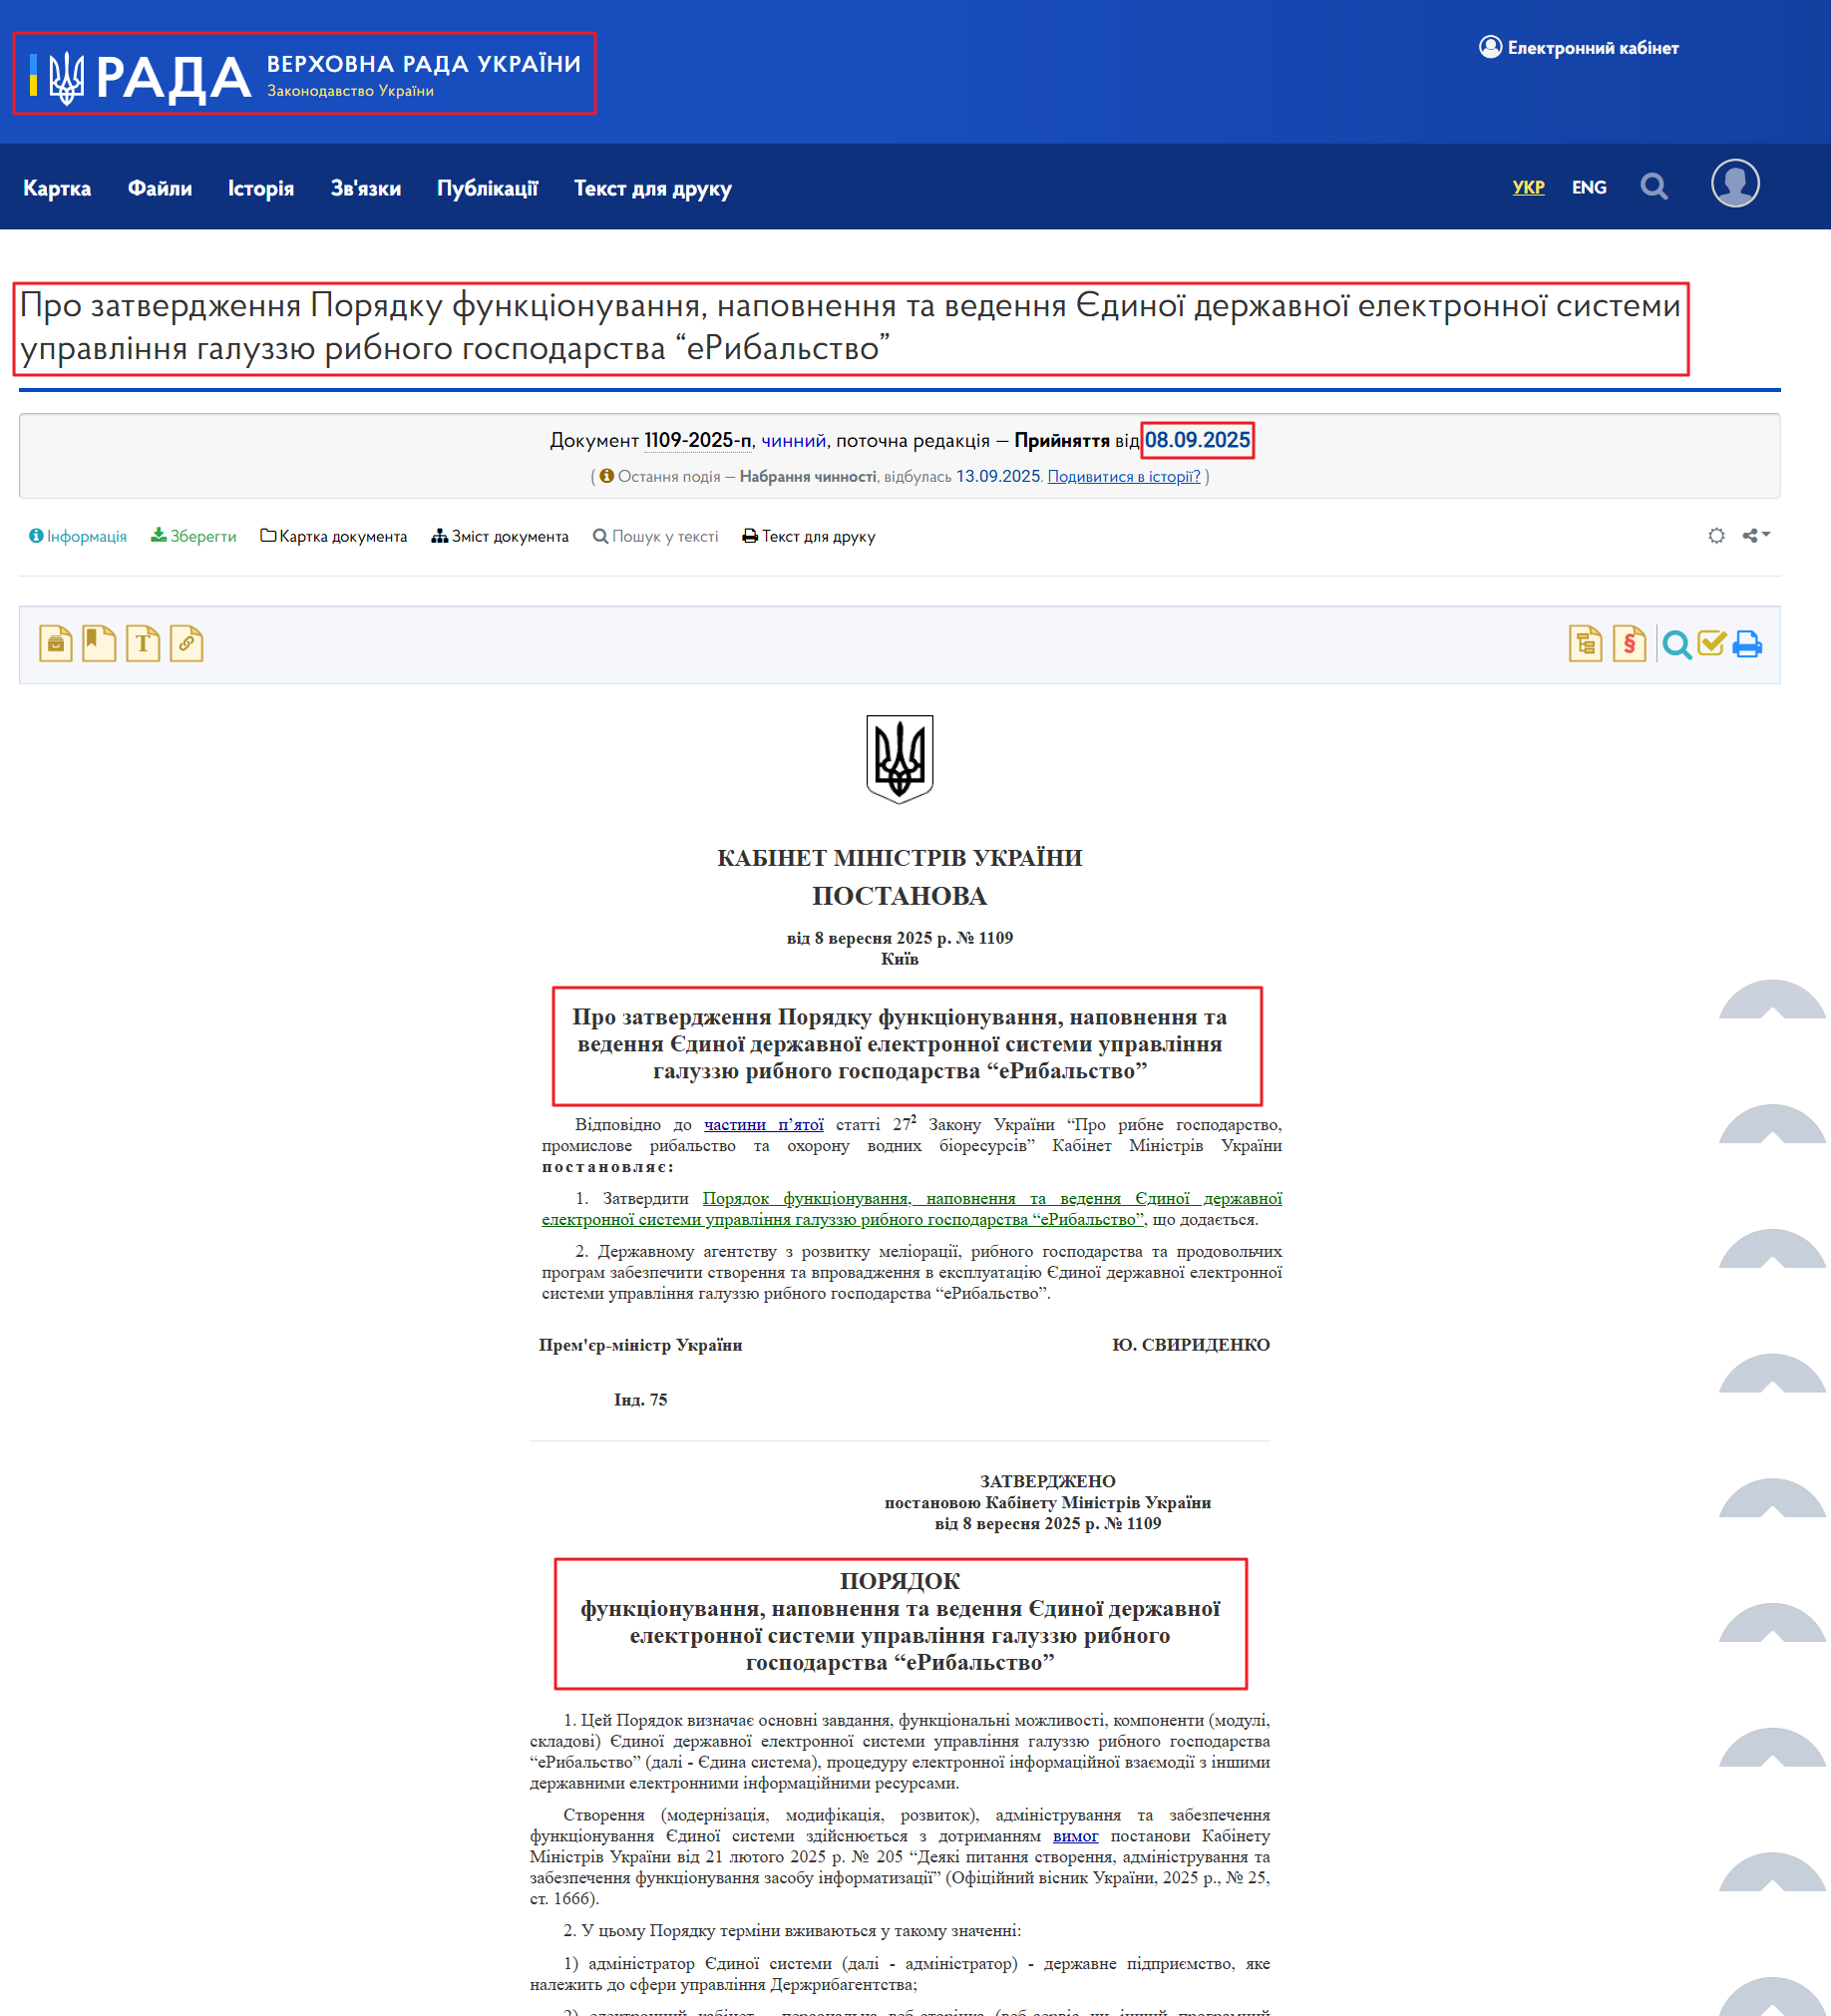Open the Зв'язки menu item
1831x2016 pixels.
coord(366,188)
